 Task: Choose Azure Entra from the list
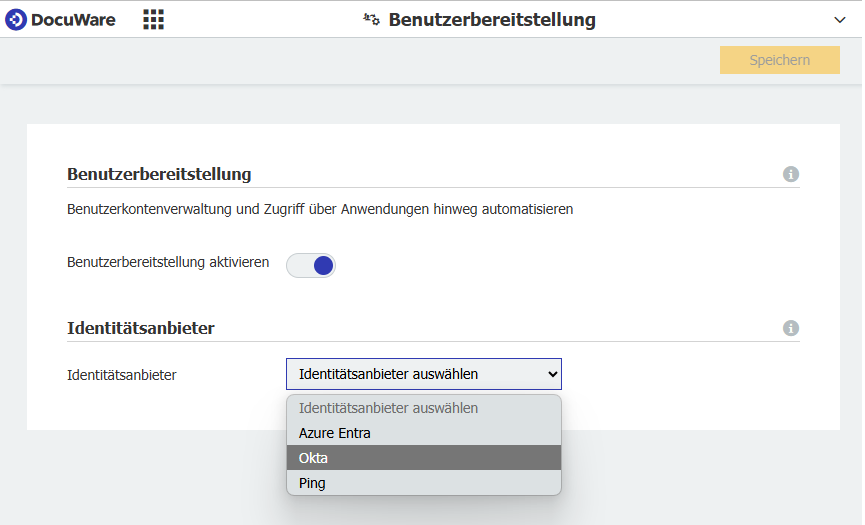coord(424,433)
